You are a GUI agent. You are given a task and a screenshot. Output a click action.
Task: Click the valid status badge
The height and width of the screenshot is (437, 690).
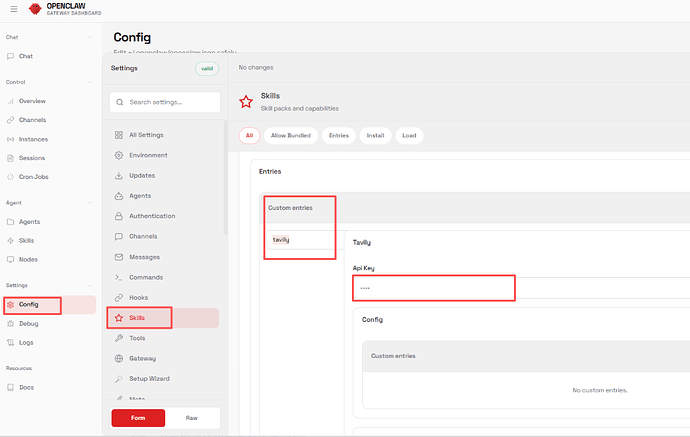207,69
